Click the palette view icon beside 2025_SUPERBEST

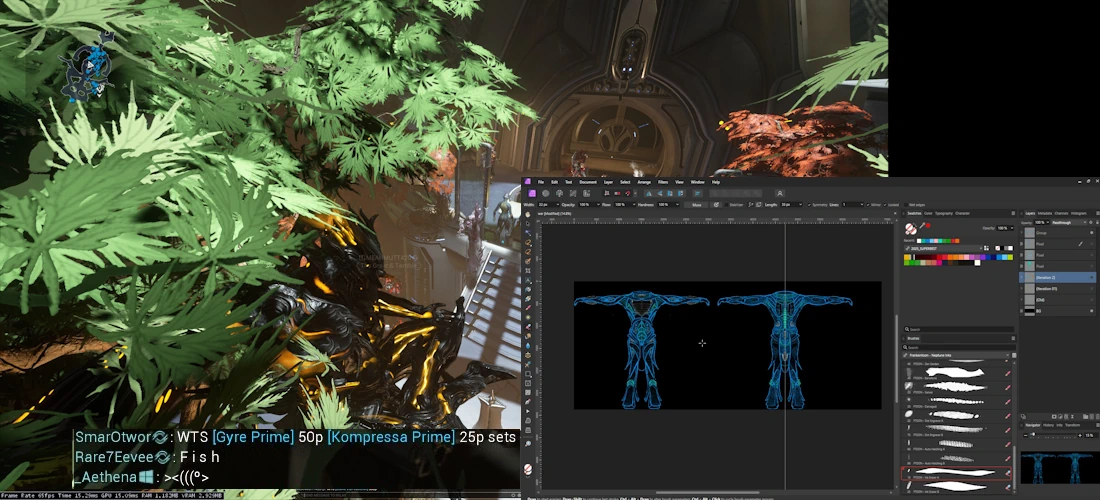[x=986, y=248]
